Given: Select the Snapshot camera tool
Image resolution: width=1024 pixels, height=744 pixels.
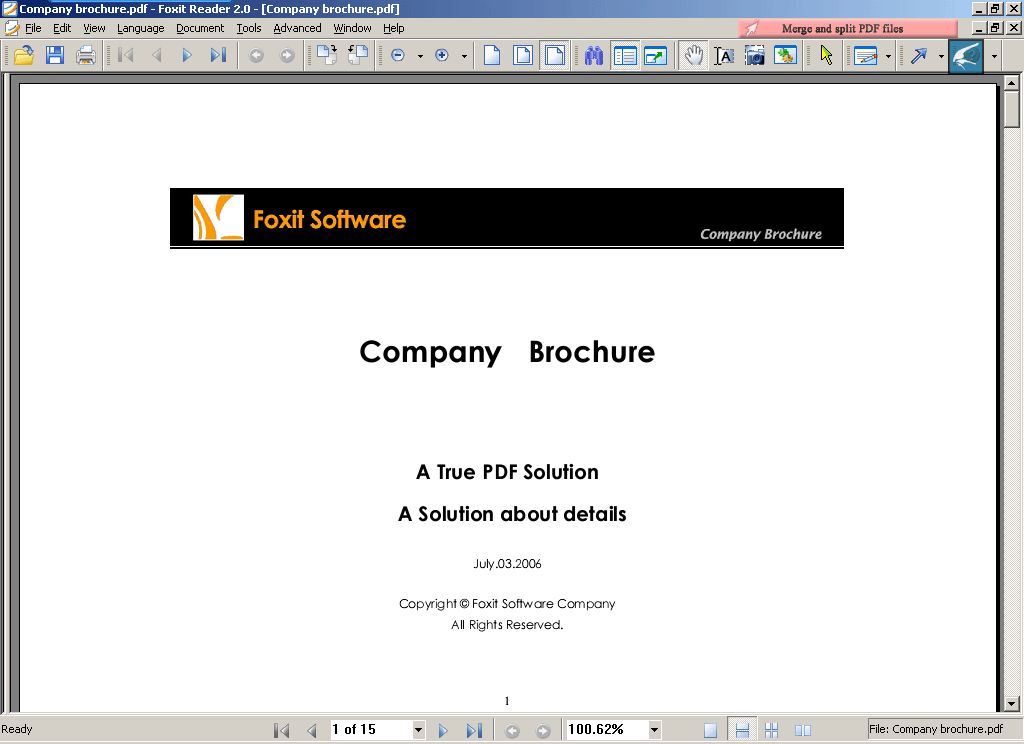Looking at the screenshot, I should 754,56.
